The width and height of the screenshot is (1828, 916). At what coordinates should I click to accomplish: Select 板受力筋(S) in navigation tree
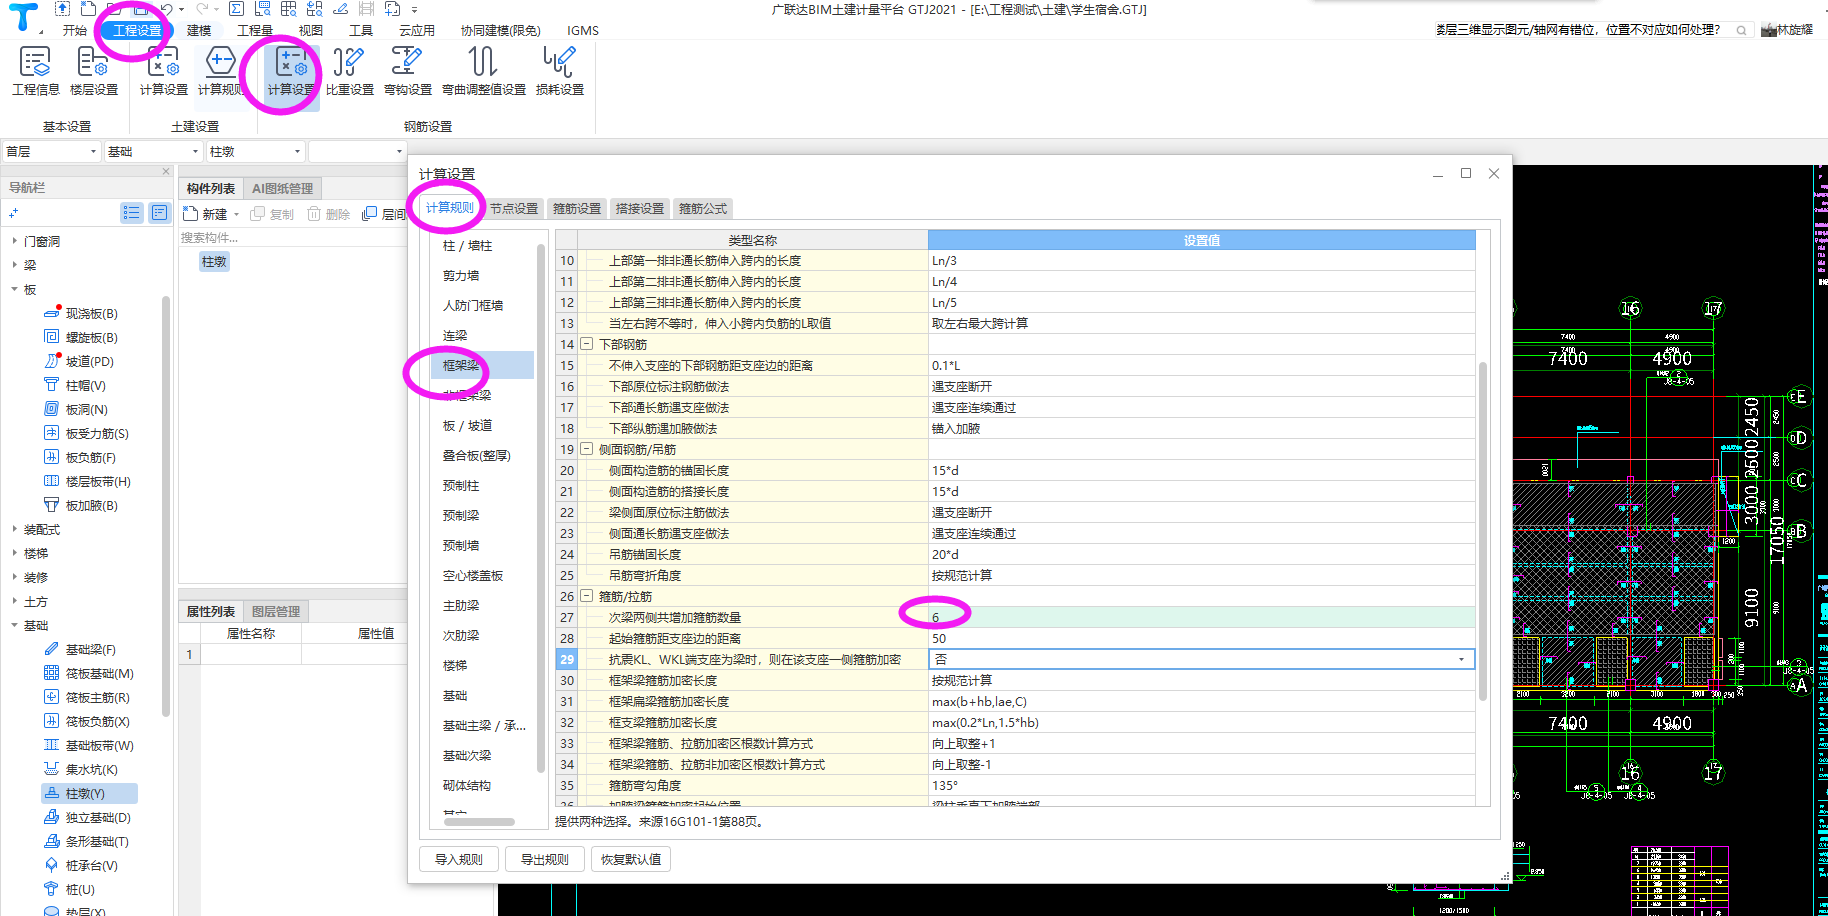[x=86, y=433]
